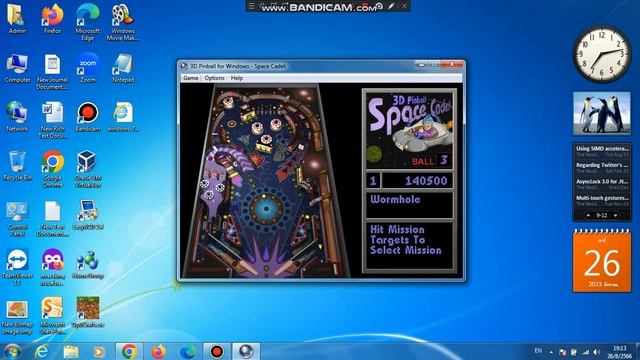
Task: Select the Computer desktop icon
Action: 17,69
